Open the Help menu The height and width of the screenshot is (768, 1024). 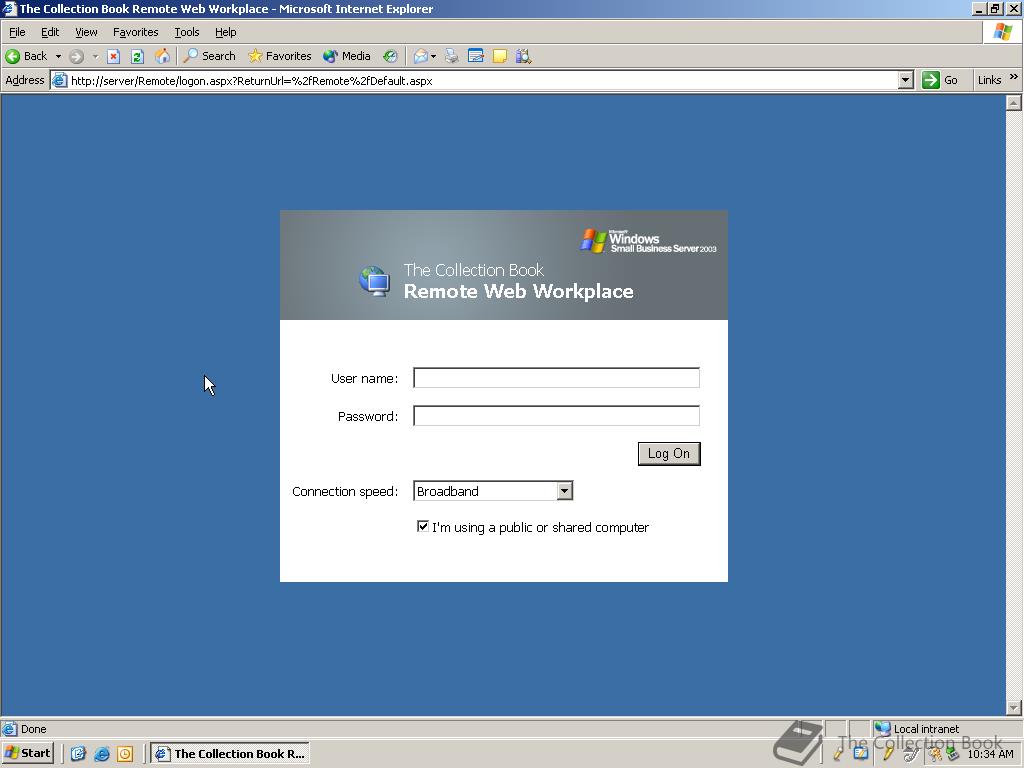click(225, 32)
